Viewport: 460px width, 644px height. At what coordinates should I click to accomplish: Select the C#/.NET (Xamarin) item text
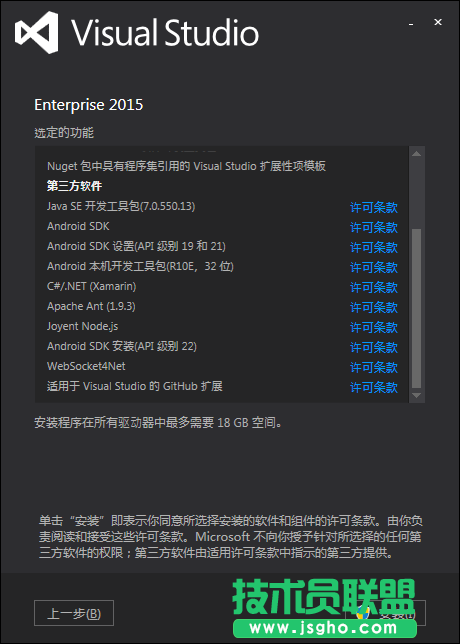pyautogui.click(x=92, y=286)
